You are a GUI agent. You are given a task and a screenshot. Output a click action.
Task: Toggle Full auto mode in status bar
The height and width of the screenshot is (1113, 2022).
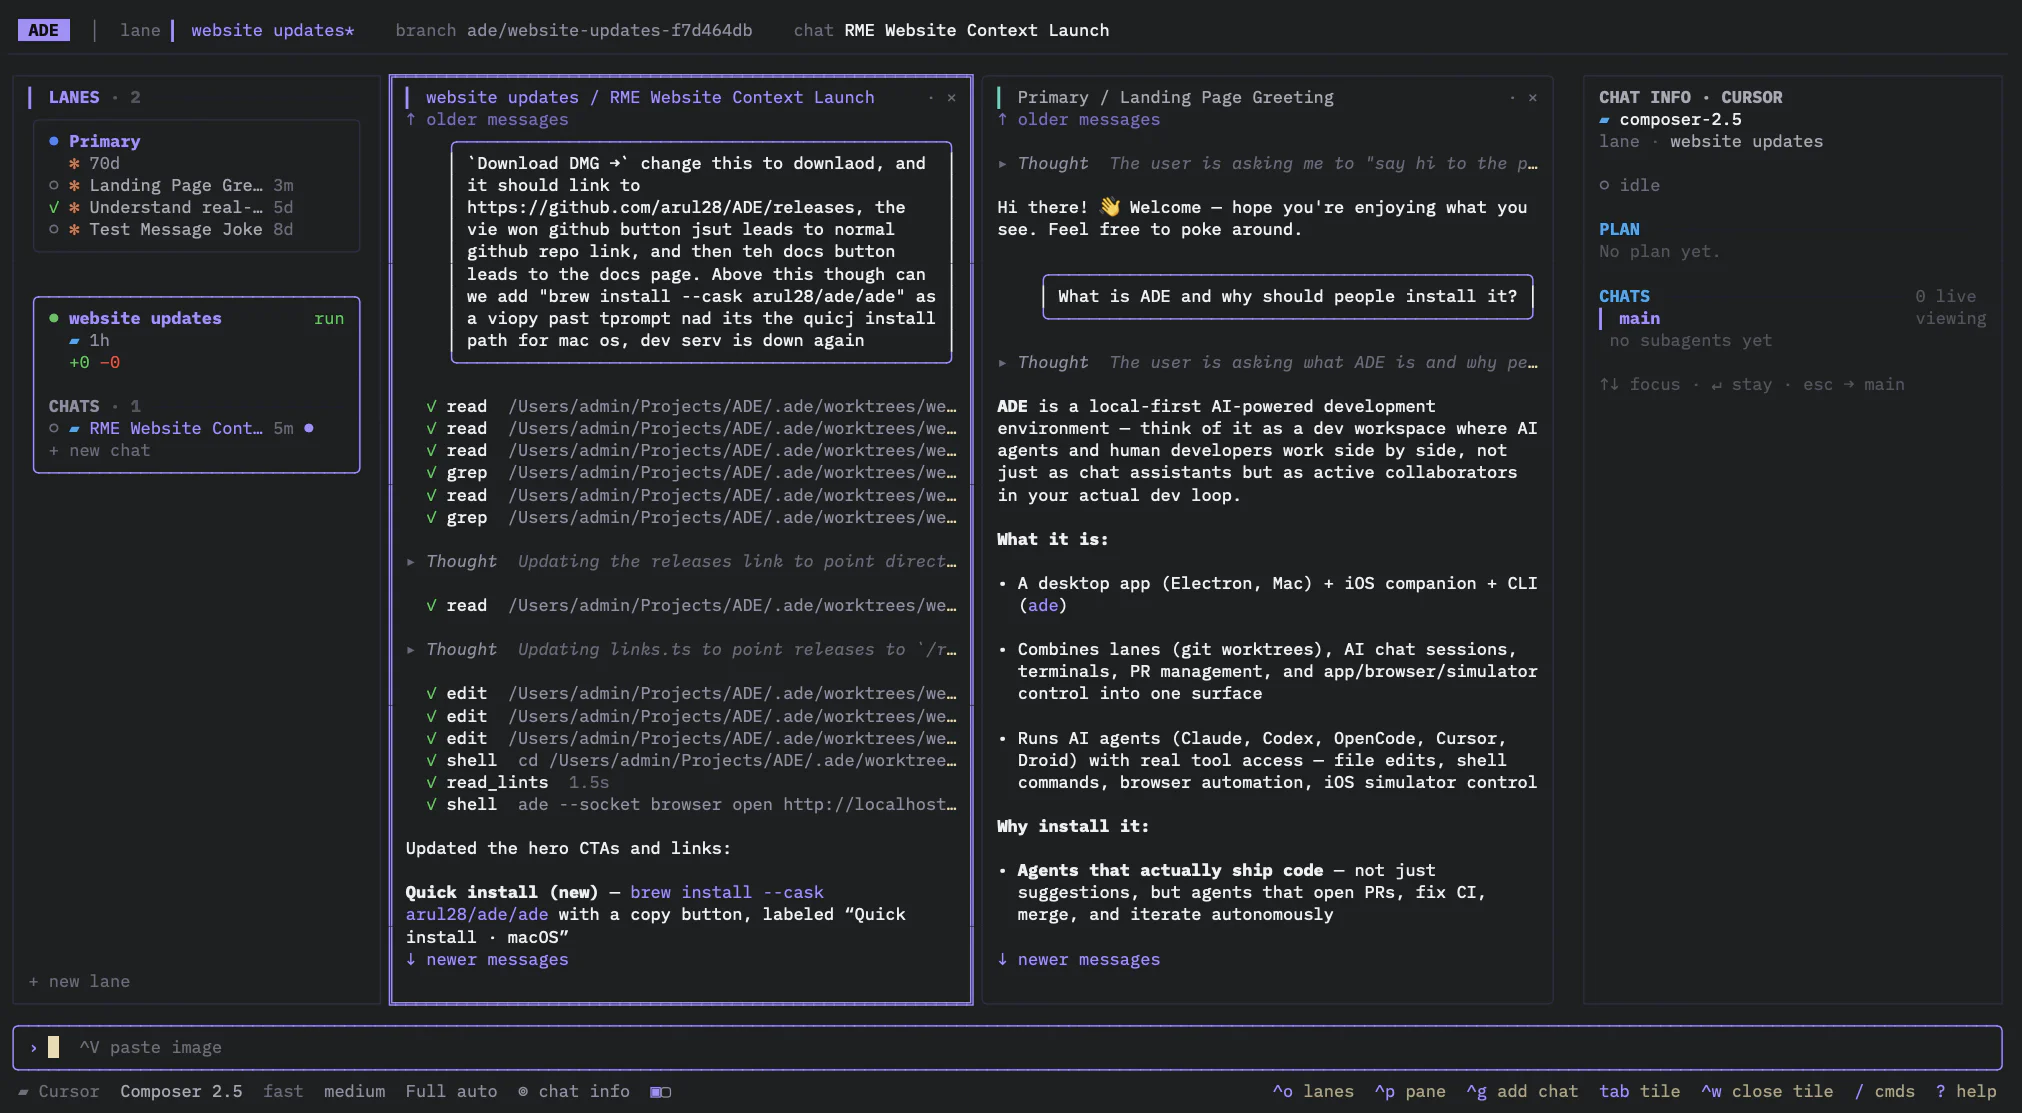451,1091
